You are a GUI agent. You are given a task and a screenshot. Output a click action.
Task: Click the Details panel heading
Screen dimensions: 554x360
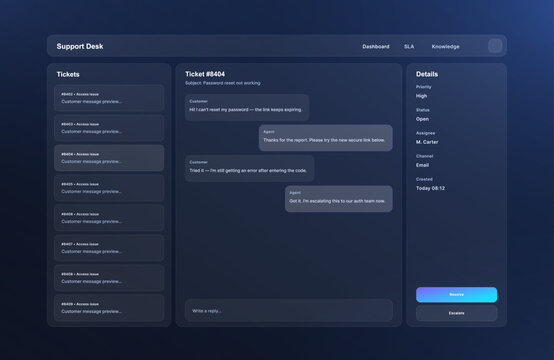pos(427,74)
